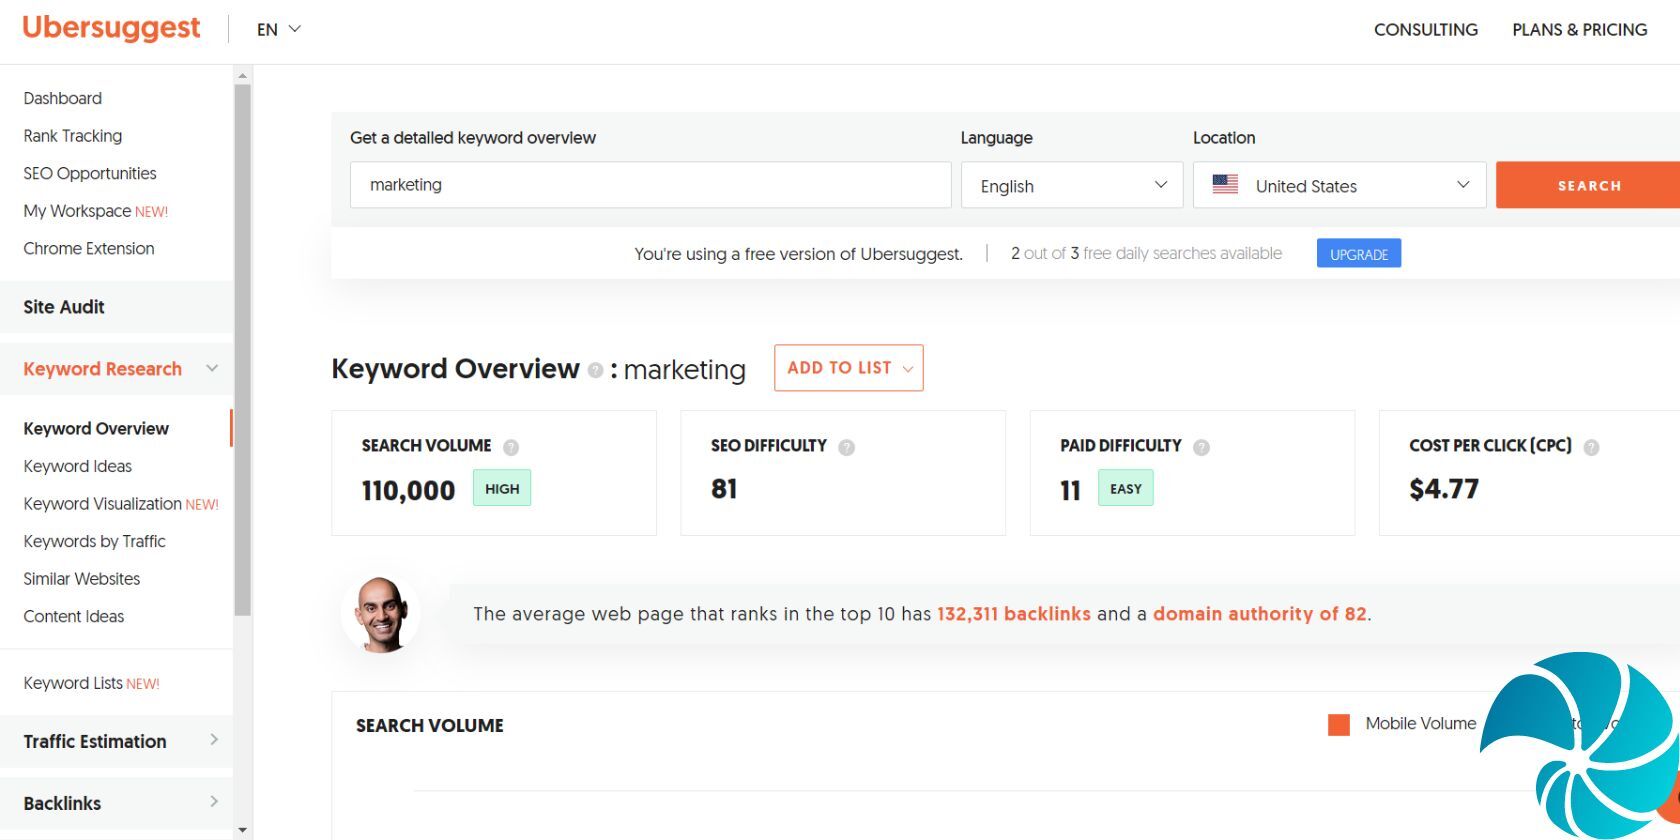Click the Ubersuggest logo
Viewport: 1680px width, 840px height.
pyautogui.click(x=111, y=28)
